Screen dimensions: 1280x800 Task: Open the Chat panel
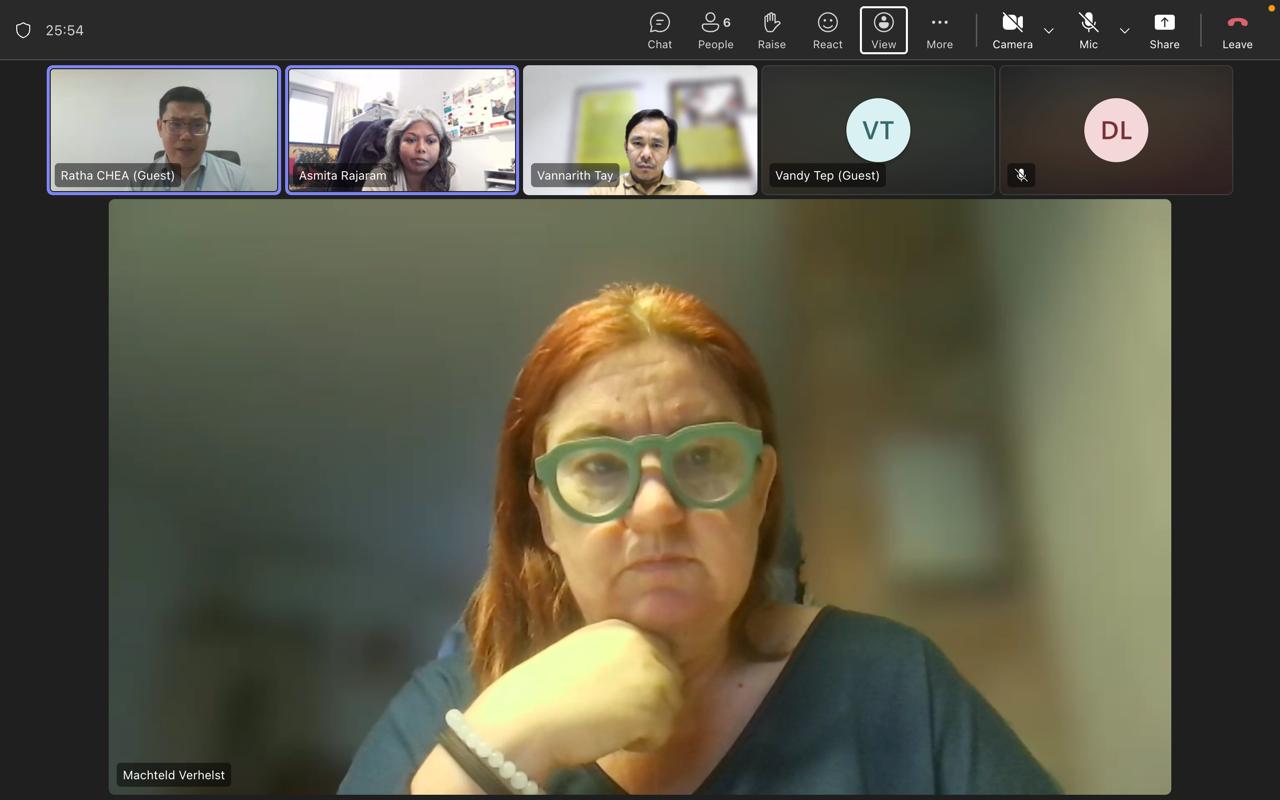(659, 30)
